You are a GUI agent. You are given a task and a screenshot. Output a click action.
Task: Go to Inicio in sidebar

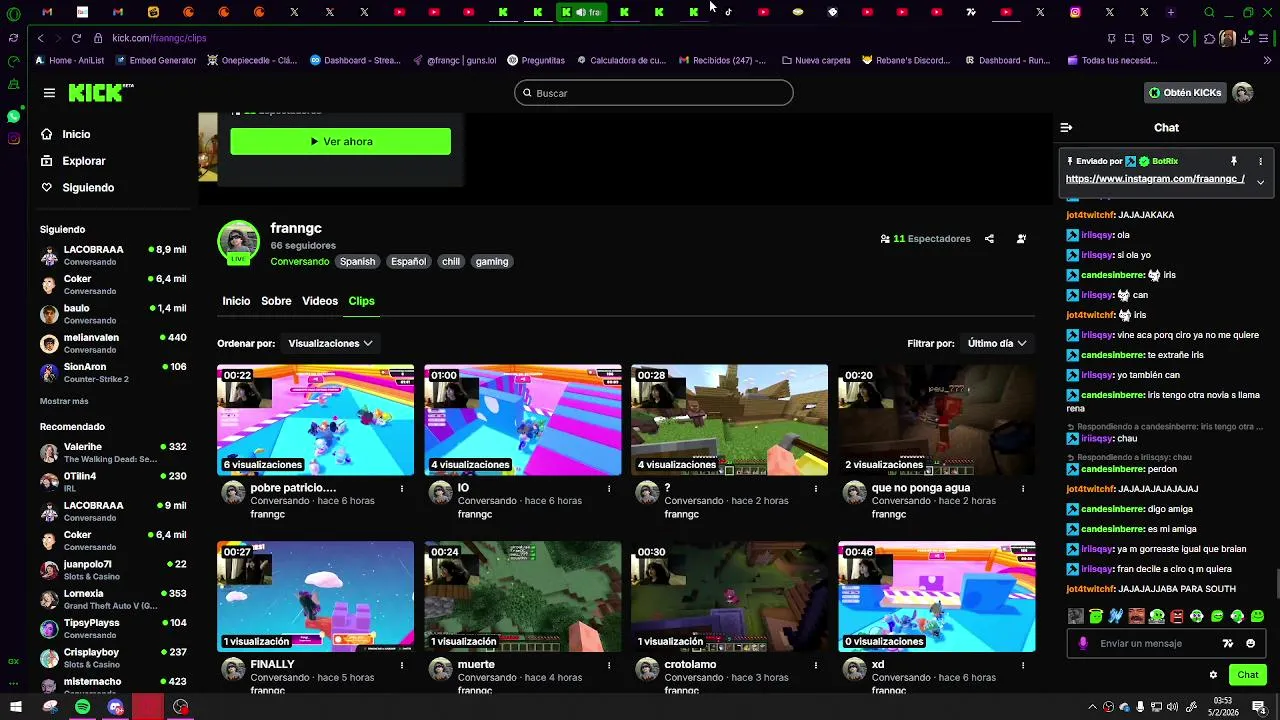coord(66,134)
